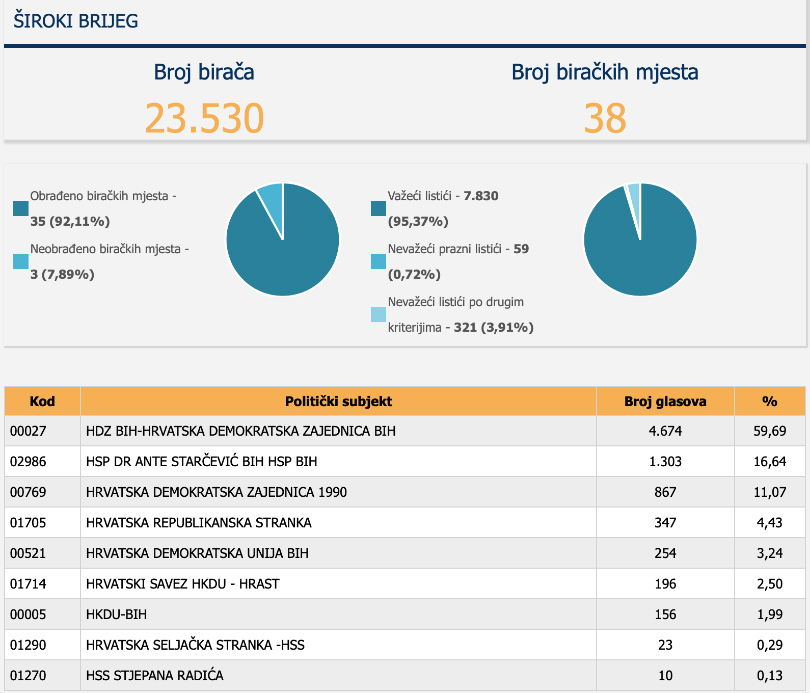The height and width of the screenshot is (693, 810).
Task: Click vote count 196
Action: point(665,584)
